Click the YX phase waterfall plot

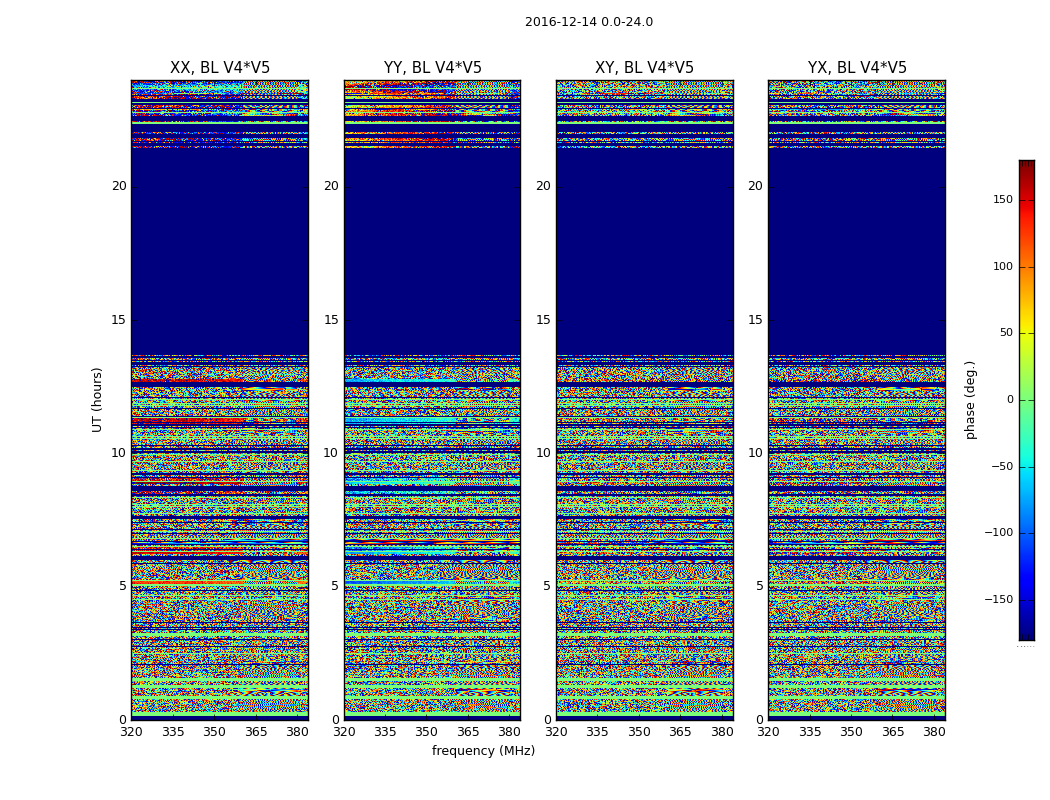click(857, 400)
